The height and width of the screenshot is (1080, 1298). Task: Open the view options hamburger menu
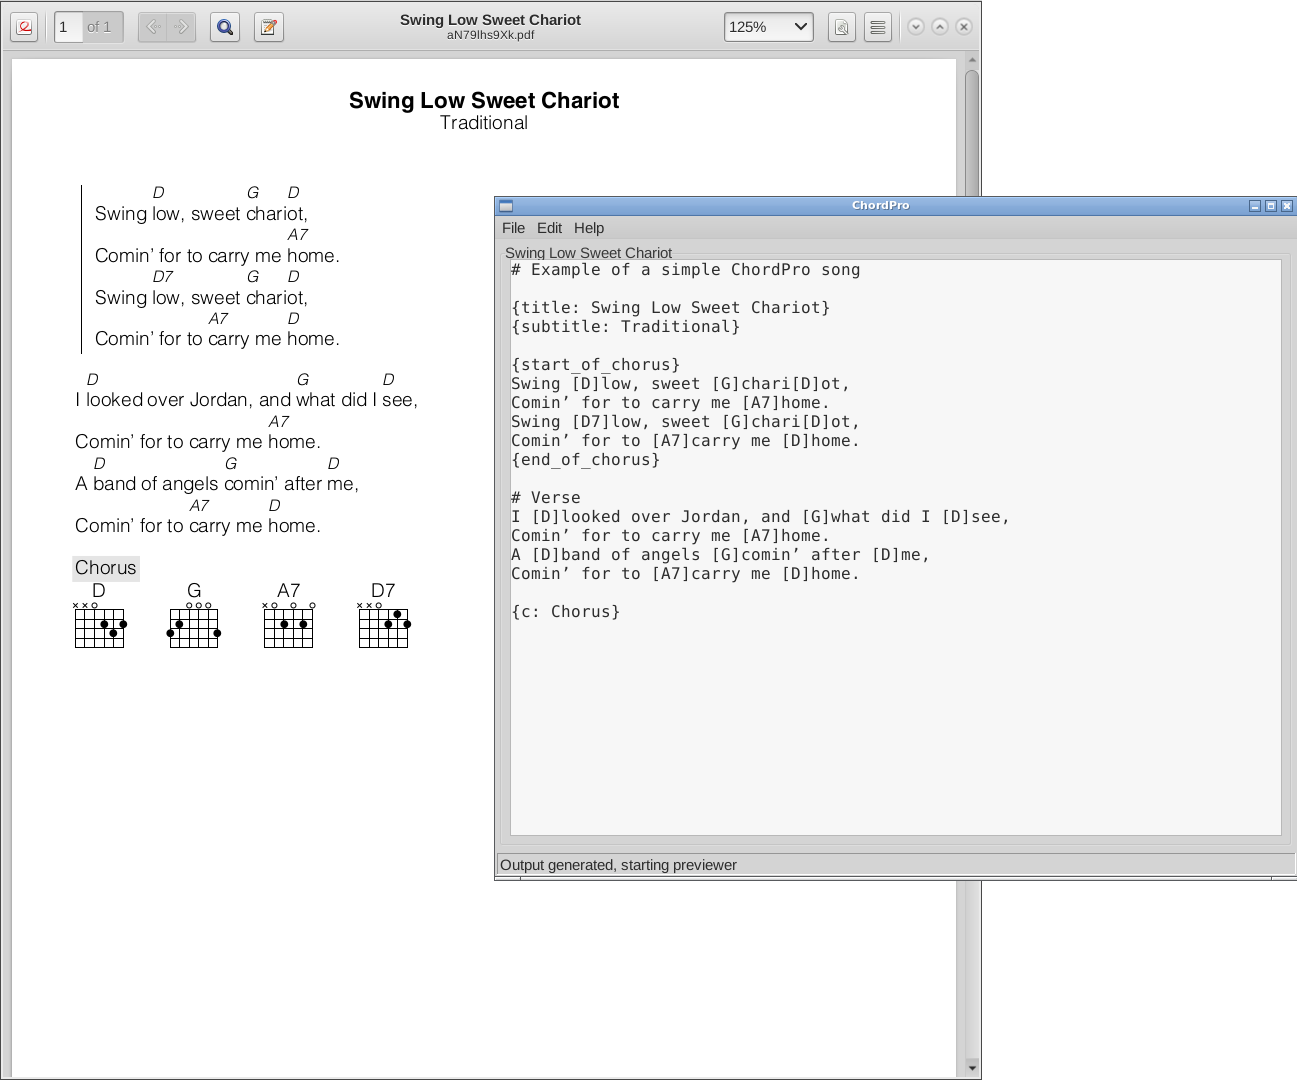(x=877, y=27)
